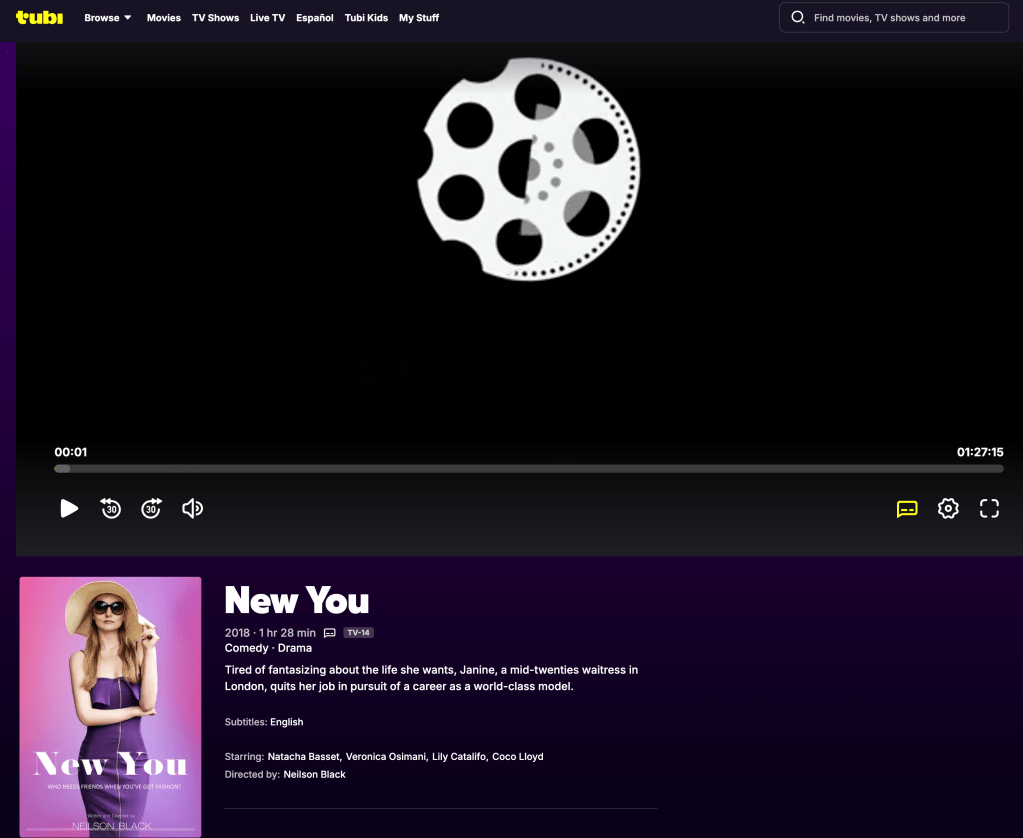Skip forward 30 seconds
The width and height of the screenshot is (1023, 838).
pyautogui.click(x=151, y=508)
